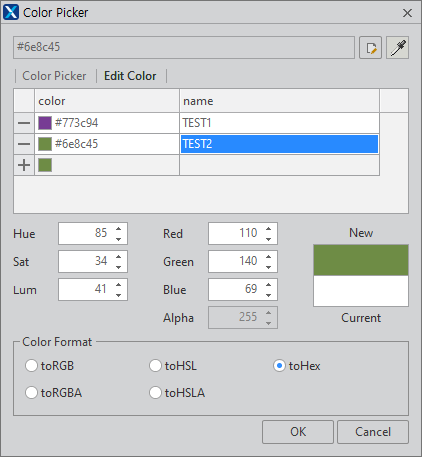This screenshot has width=422, height=457.
Task: Add new color with plus icon
Action: coord(24,165)
